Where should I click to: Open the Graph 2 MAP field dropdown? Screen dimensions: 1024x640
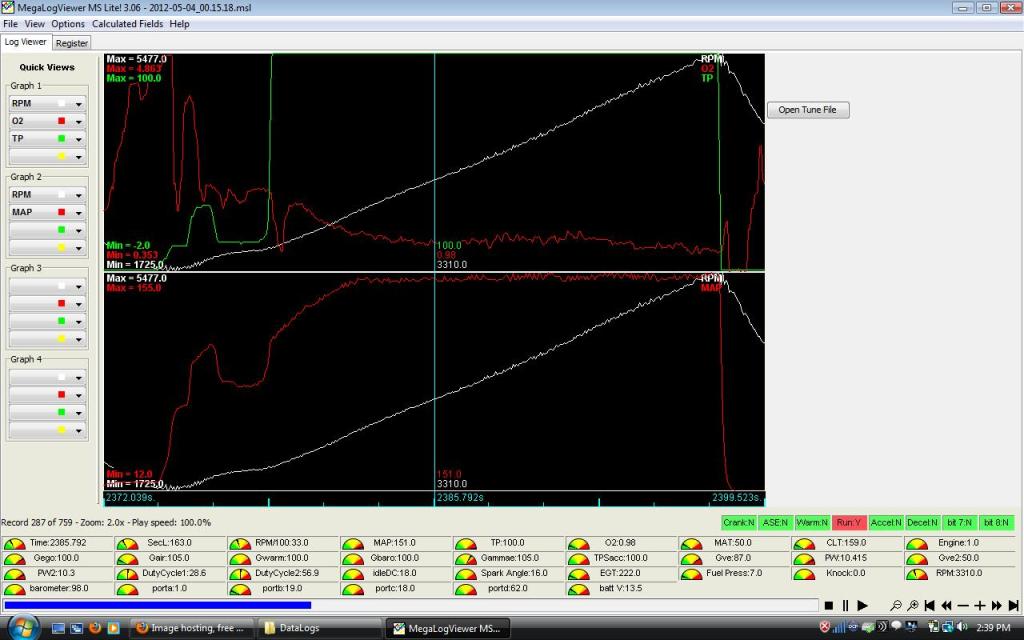tap(77, 212)
